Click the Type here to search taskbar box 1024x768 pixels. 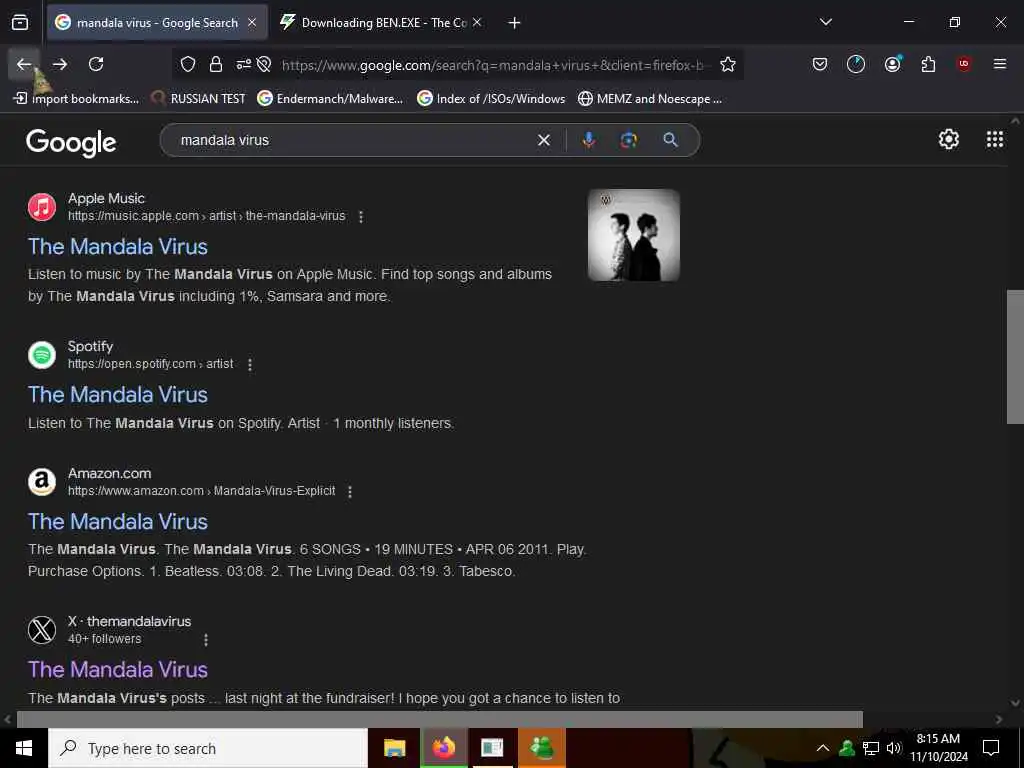pyautogui.click(x=208, y=748)
